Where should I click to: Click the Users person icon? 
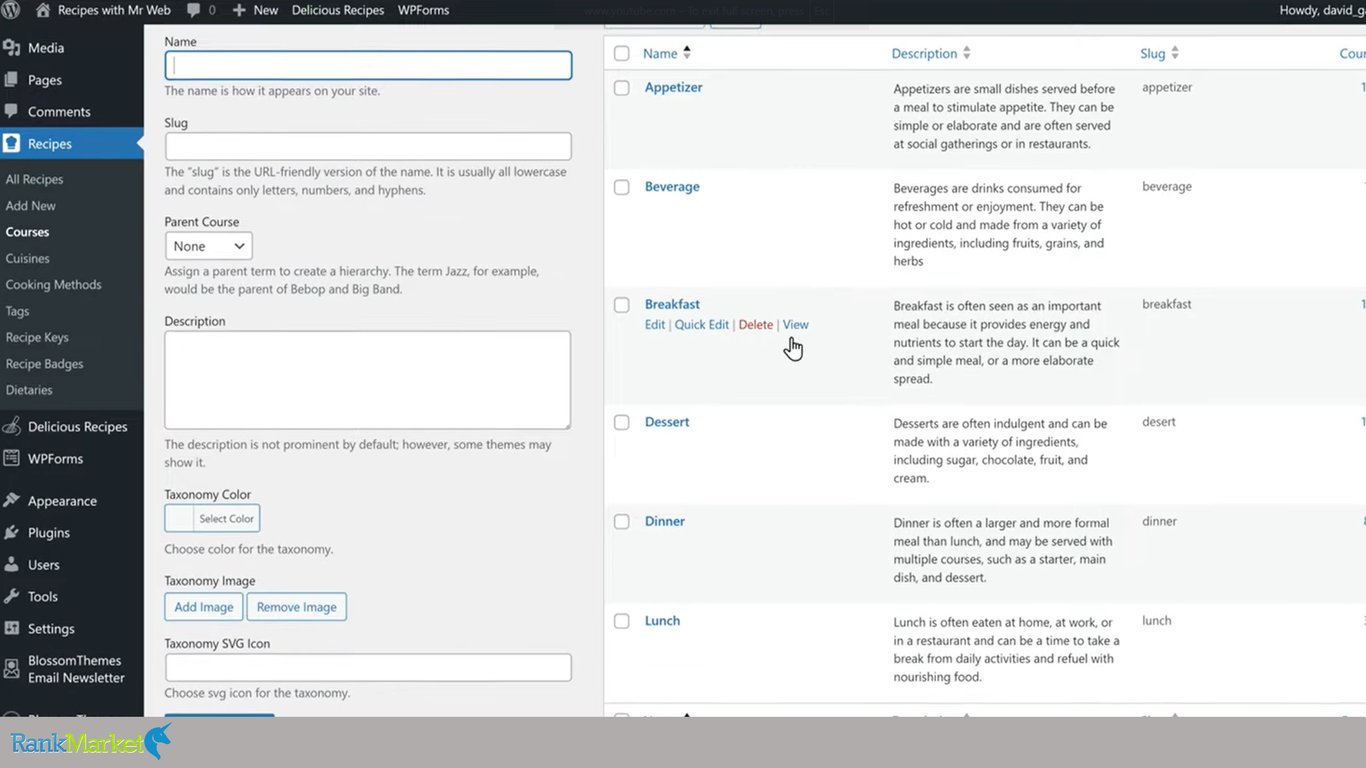11,564
